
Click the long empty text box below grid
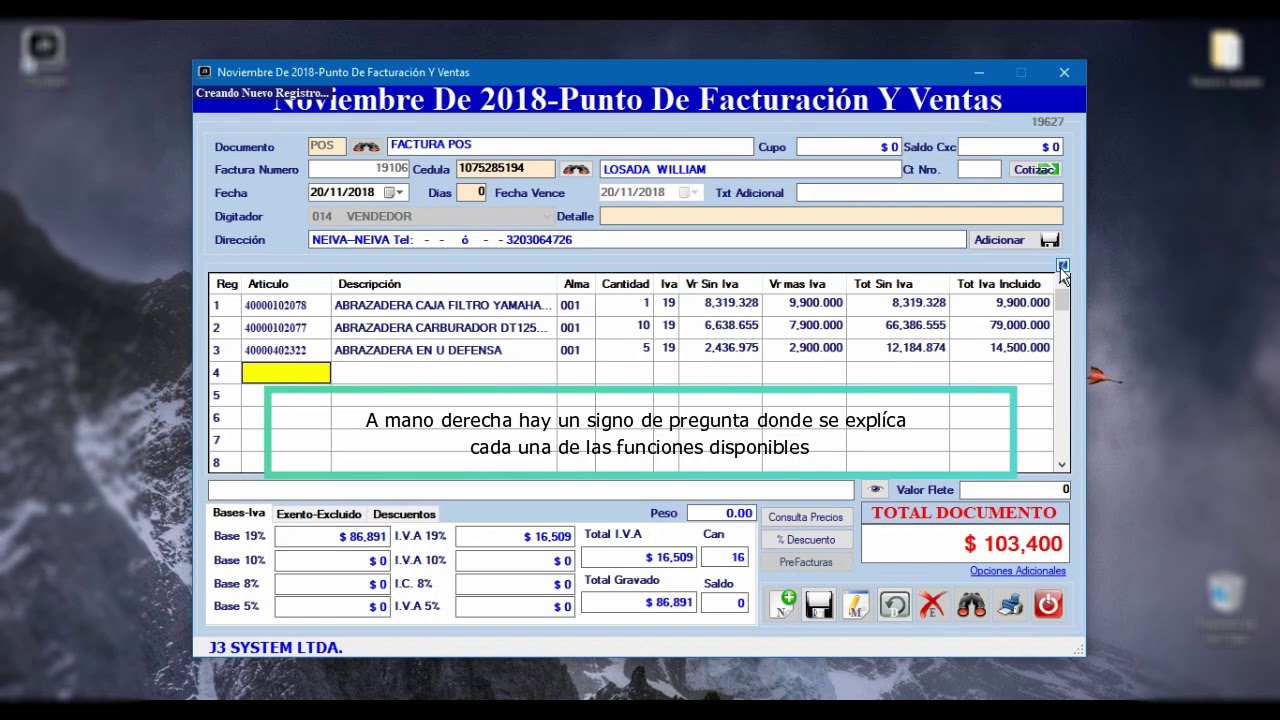[531, 490]
